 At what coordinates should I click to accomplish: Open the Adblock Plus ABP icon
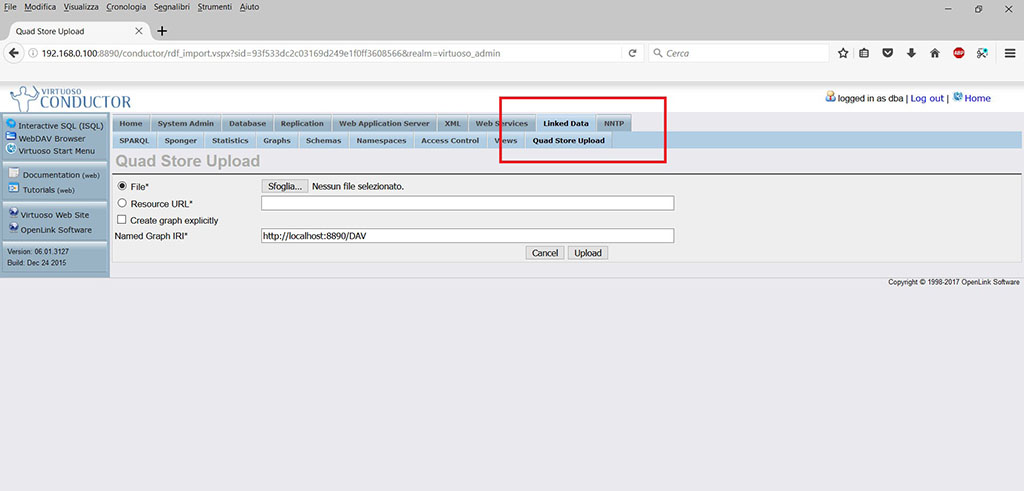959,54
